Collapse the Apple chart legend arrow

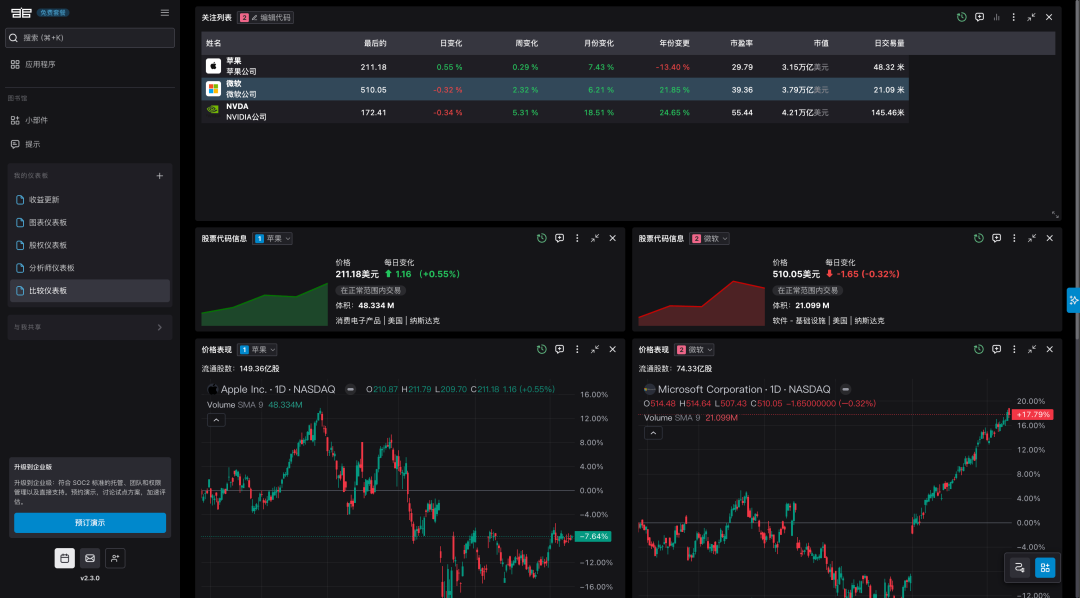pos(216,420)
